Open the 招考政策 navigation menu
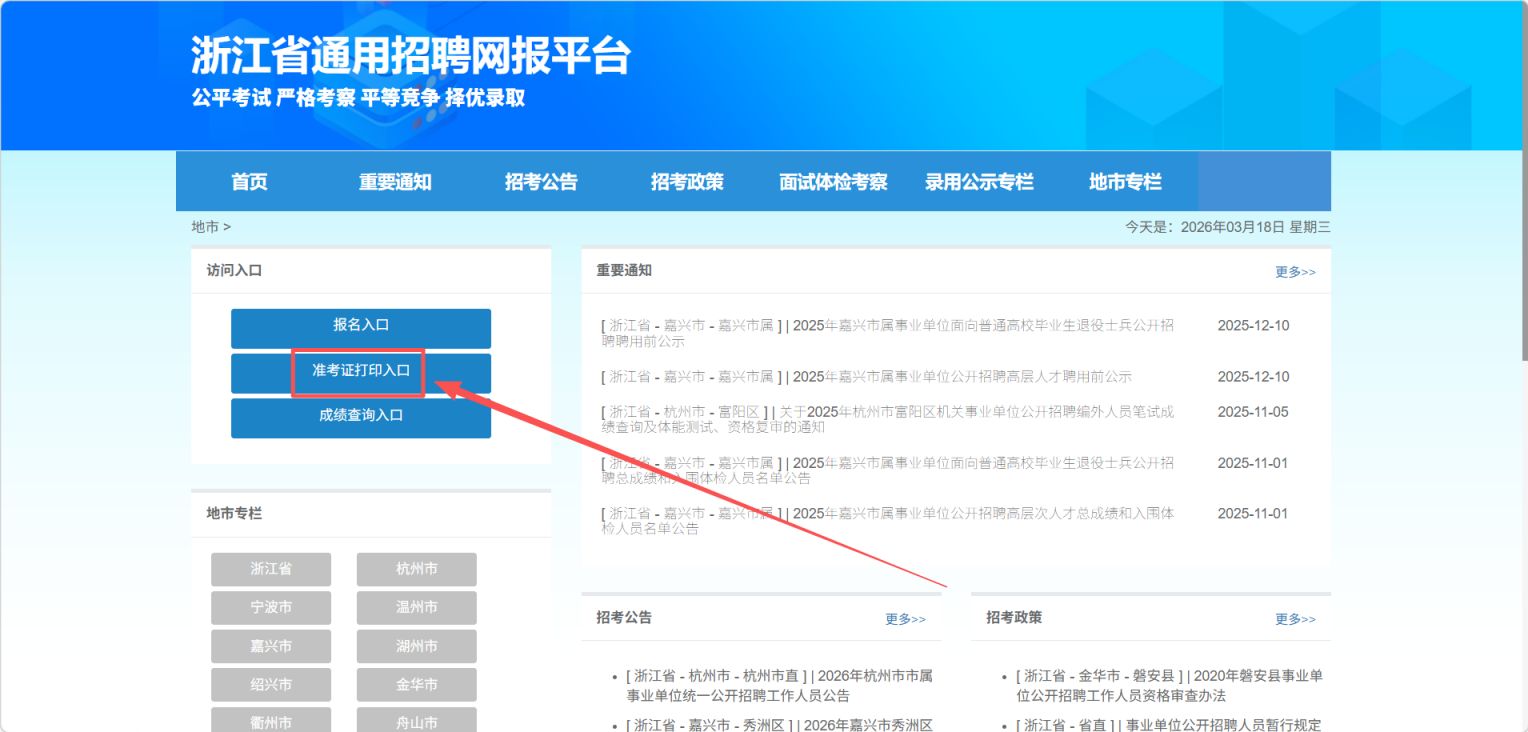The width and height of the screenshot is (1528, 732). point(687,181)
